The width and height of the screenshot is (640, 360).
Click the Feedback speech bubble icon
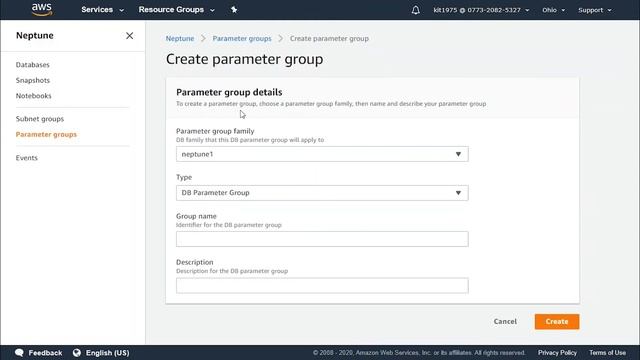point(19,353)
